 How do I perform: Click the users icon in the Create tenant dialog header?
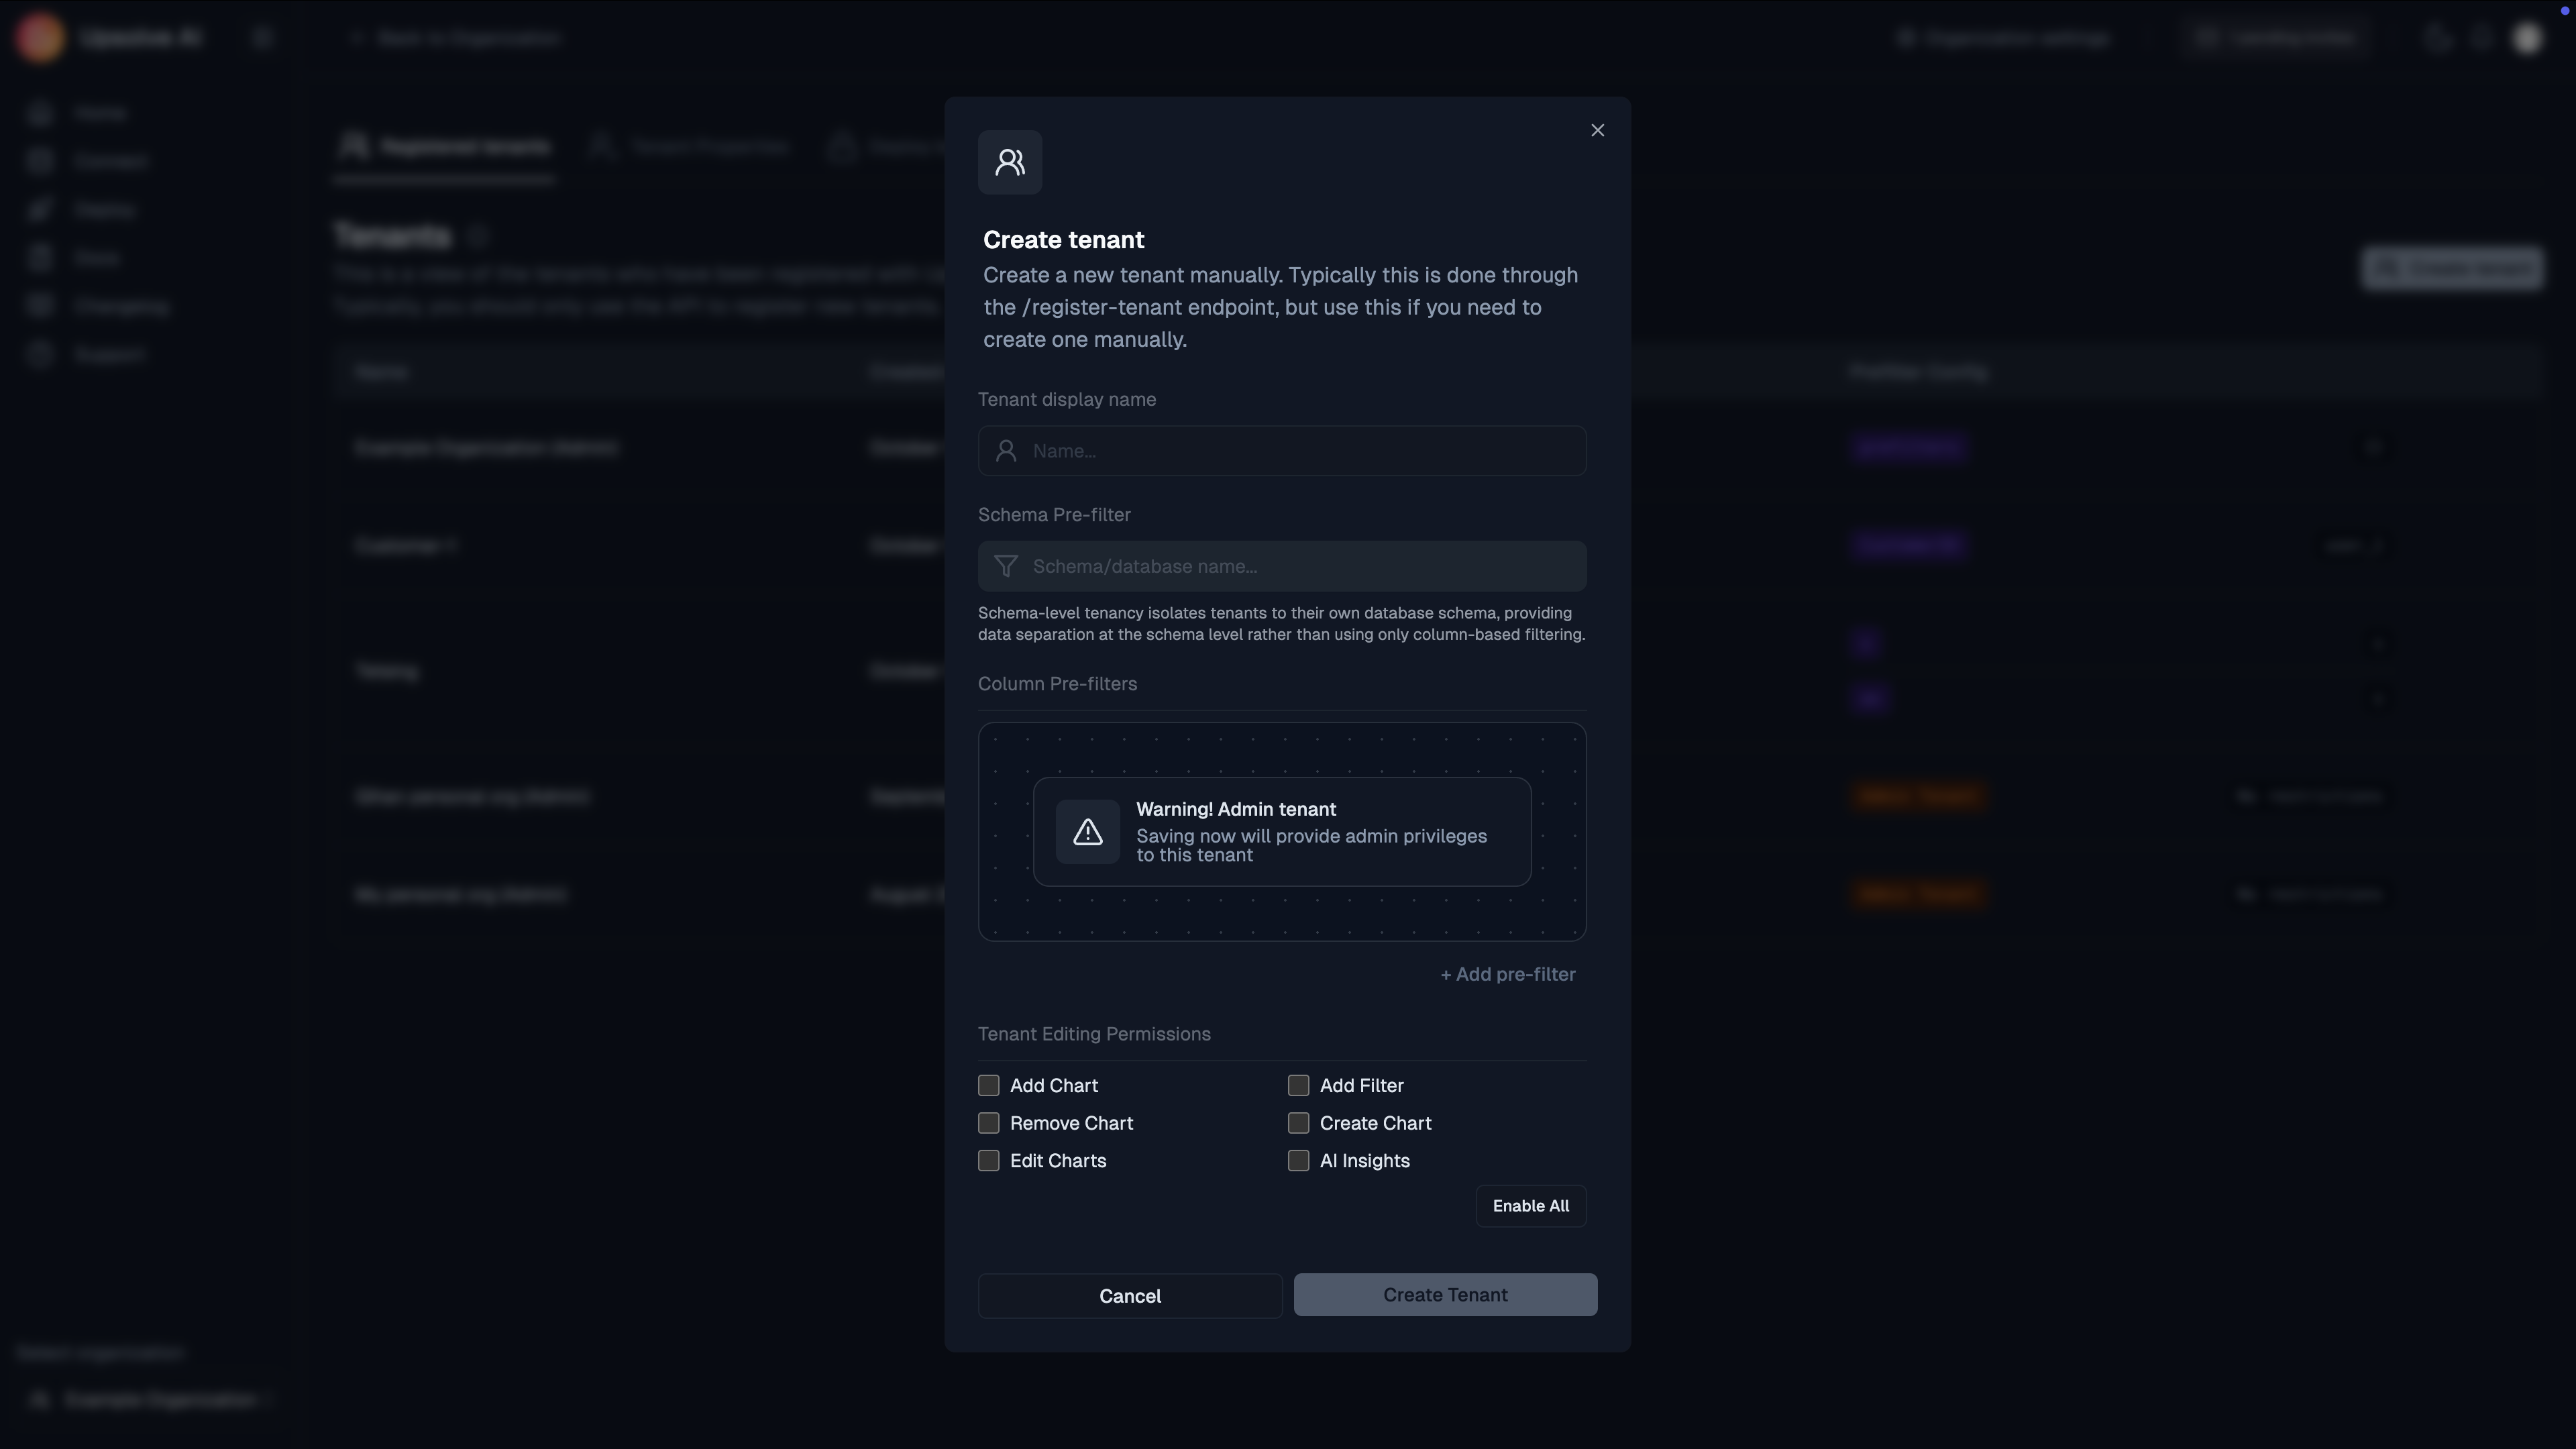(x=1009, y=162)
